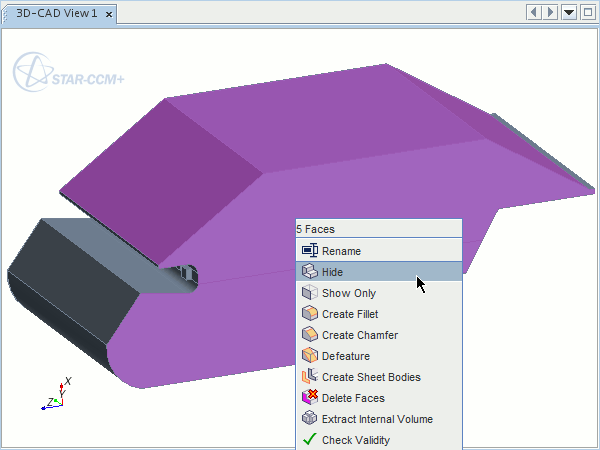Select the dark gray side face of the model
The height and width of the screenshot is (450, 600).
(73, 279)
